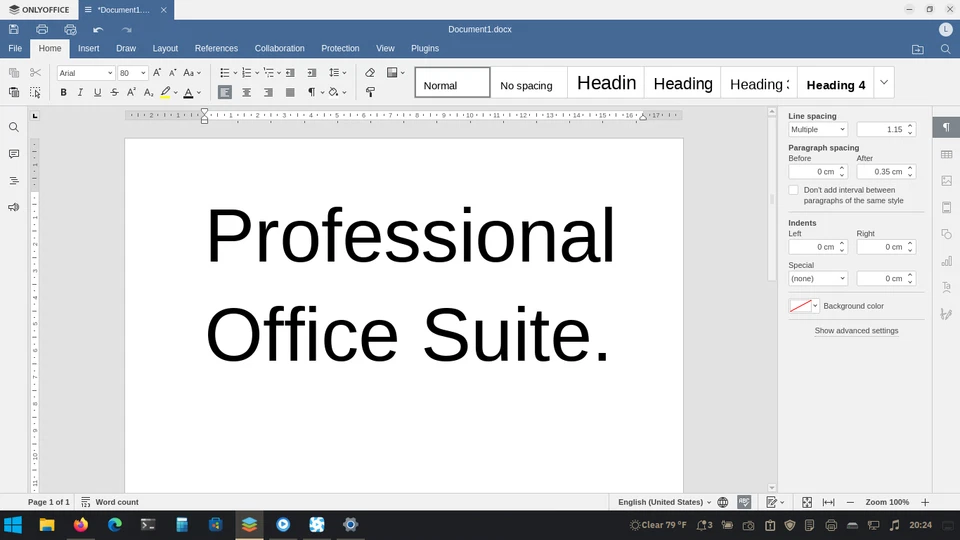Open Table settings in right sidebar
Viewport: 960px width, 540px height.
click(x=947, y=154)
